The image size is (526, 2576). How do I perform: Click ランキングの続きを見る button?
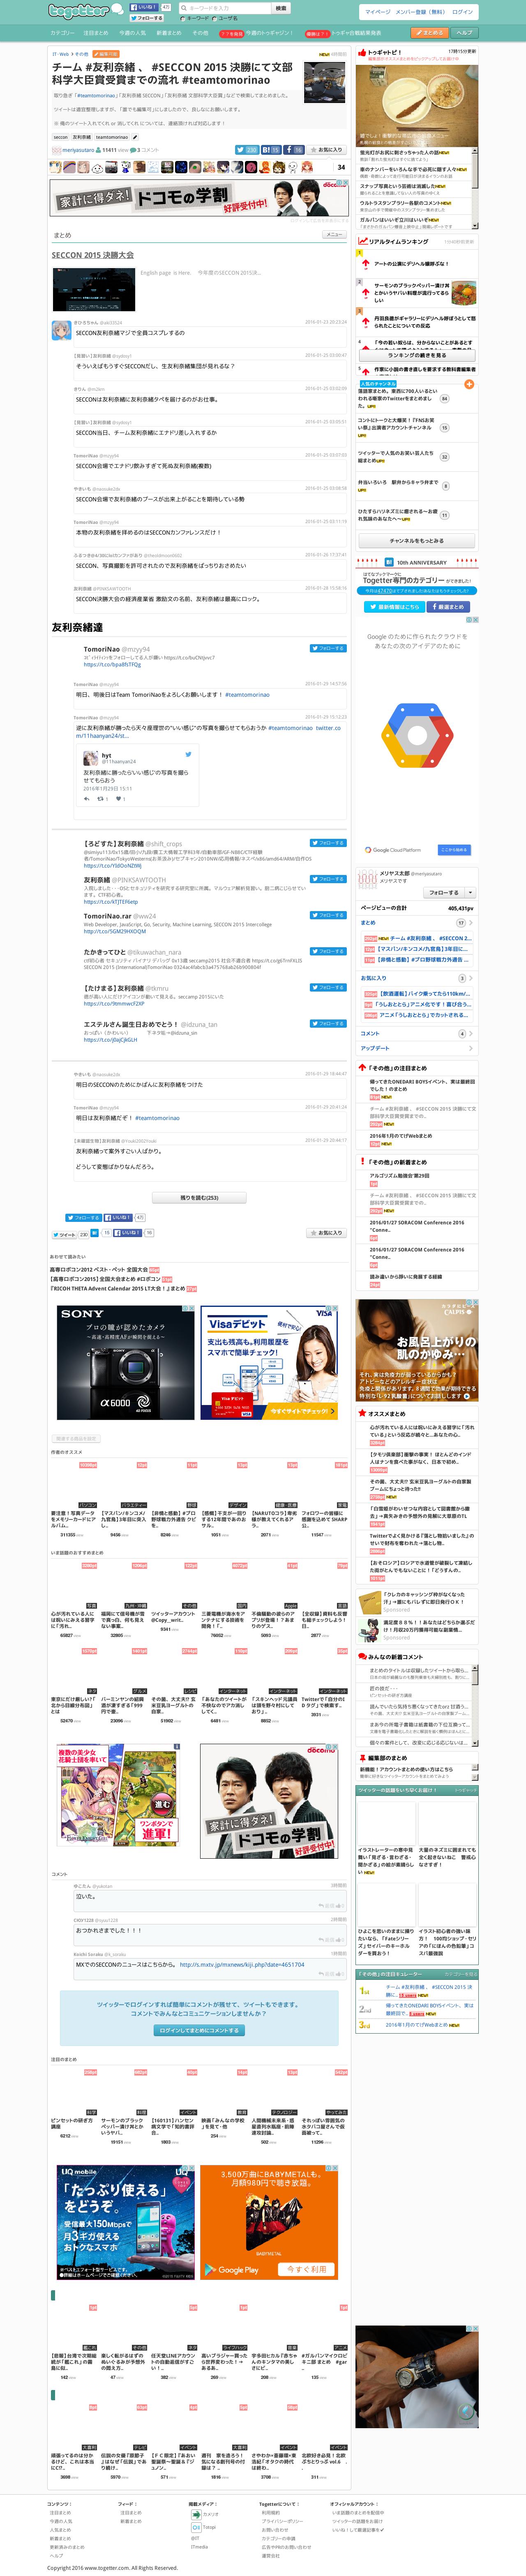coord(417,355)
